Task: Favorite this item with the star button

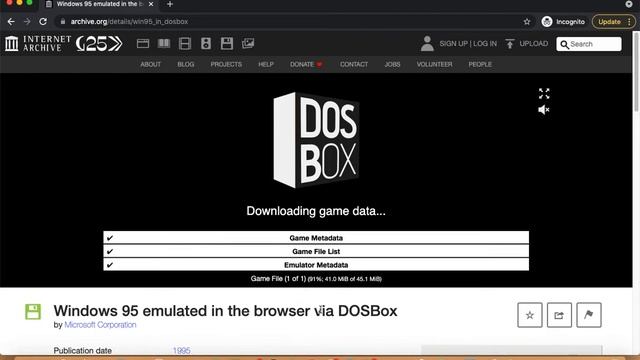Action: (530, 315)
